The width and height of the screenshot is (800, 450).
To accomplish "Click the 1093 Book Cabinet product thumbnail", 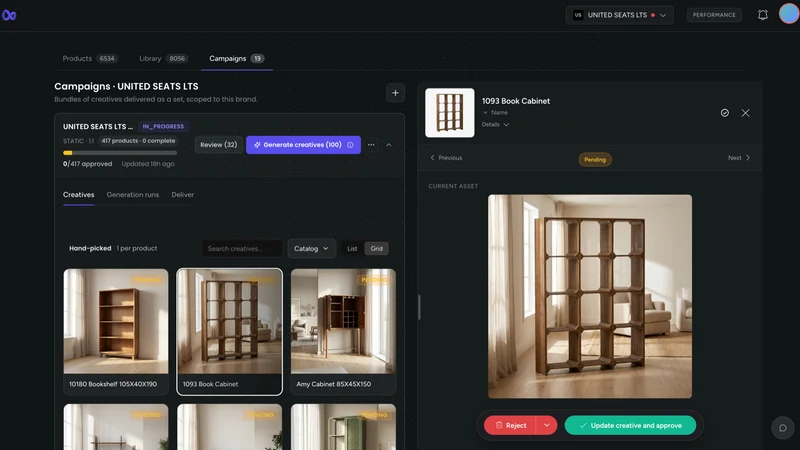I will coord(449,113).
